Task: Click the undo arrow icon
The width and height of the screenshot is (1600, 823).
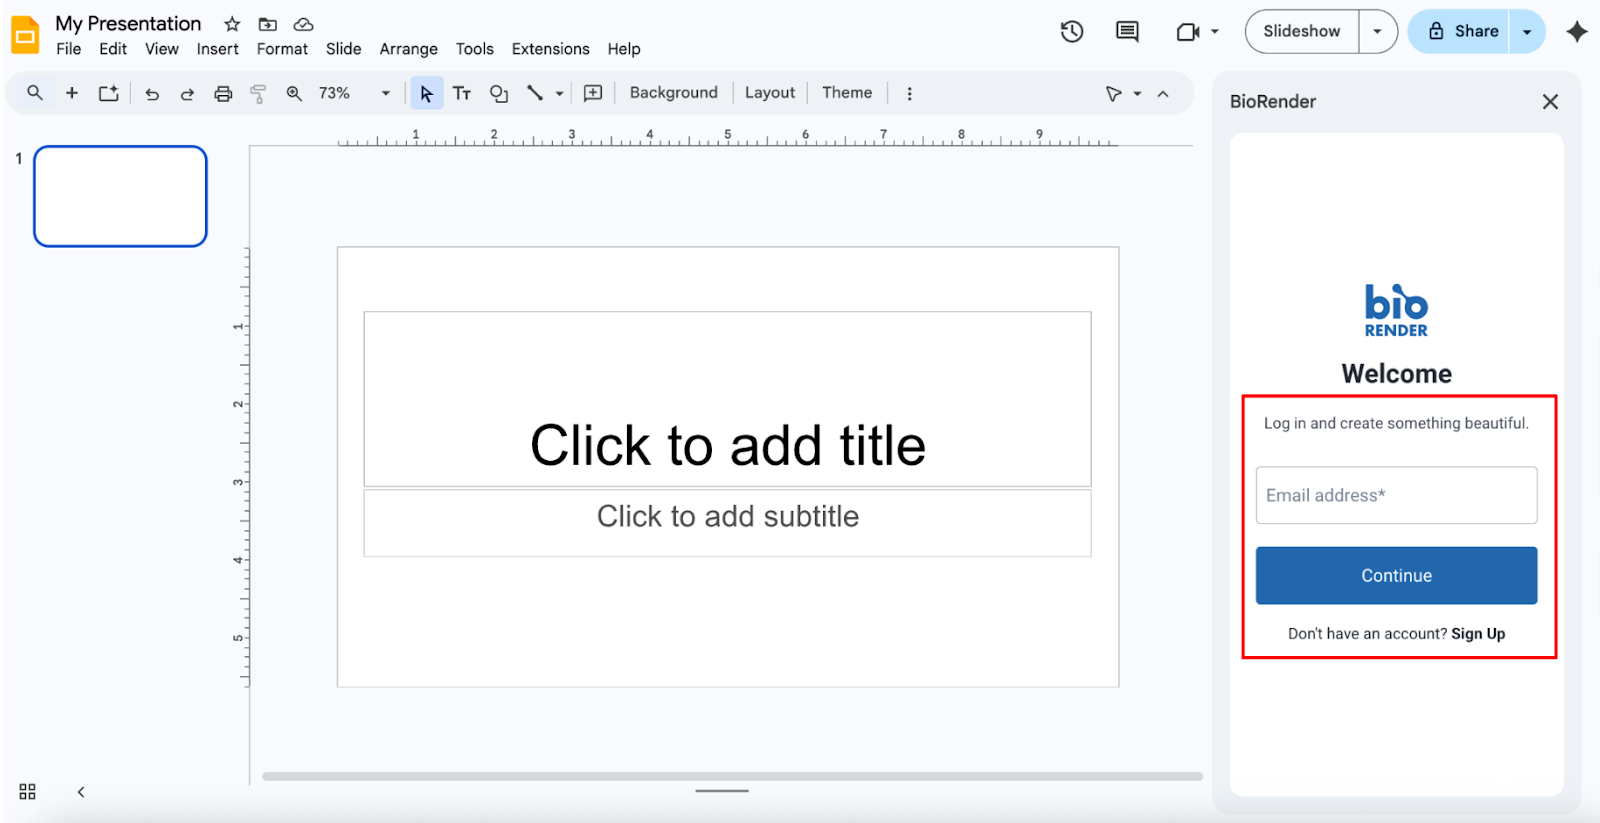Action: 152,94
